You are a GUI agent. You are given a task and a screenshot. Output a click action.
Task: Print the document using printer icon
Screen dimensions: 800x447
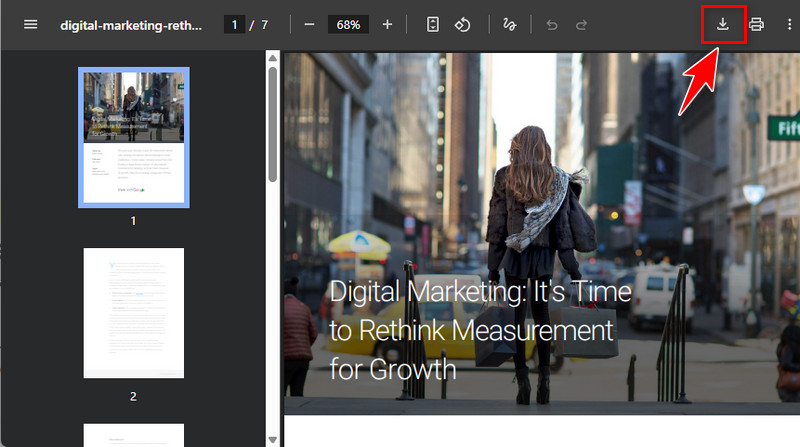click(x=757, y=24)
